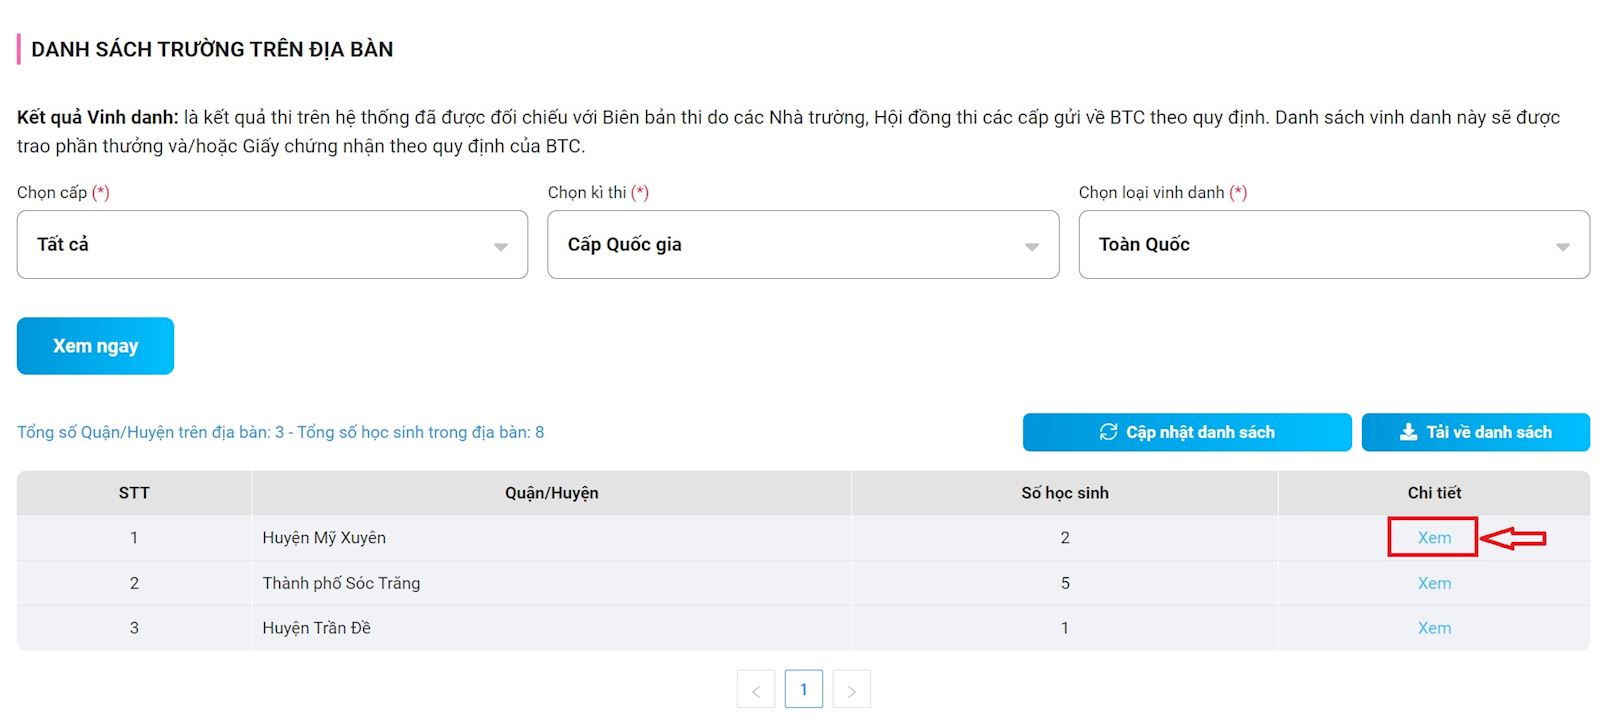Select page 1 in pagination

804,689
